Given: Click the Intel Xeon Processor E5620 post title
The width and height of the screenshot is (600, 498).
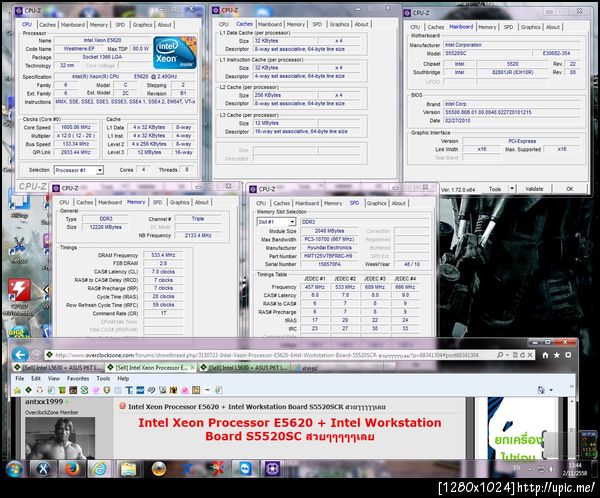Looking at the screenshot, I should (x=256, y=407).
